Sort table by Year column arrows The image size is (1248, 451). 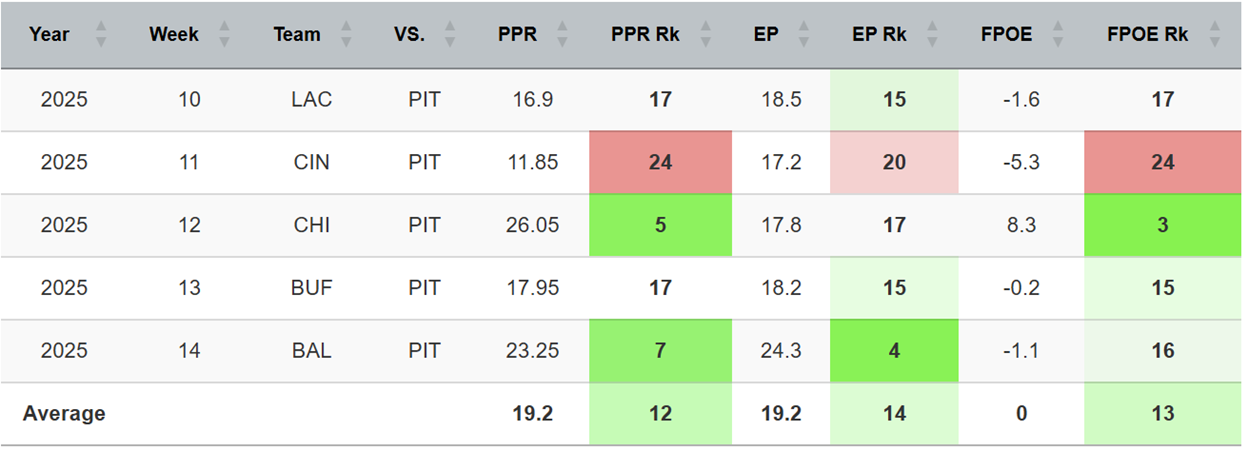point(100,35)
